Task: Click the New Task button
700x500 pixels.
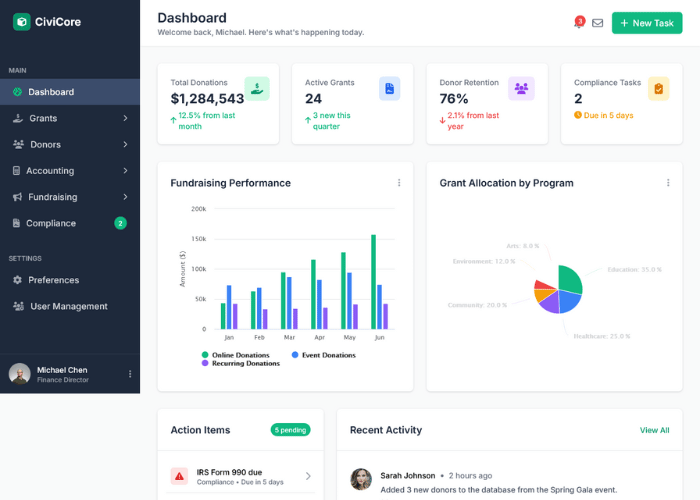Action: [646, 23]
